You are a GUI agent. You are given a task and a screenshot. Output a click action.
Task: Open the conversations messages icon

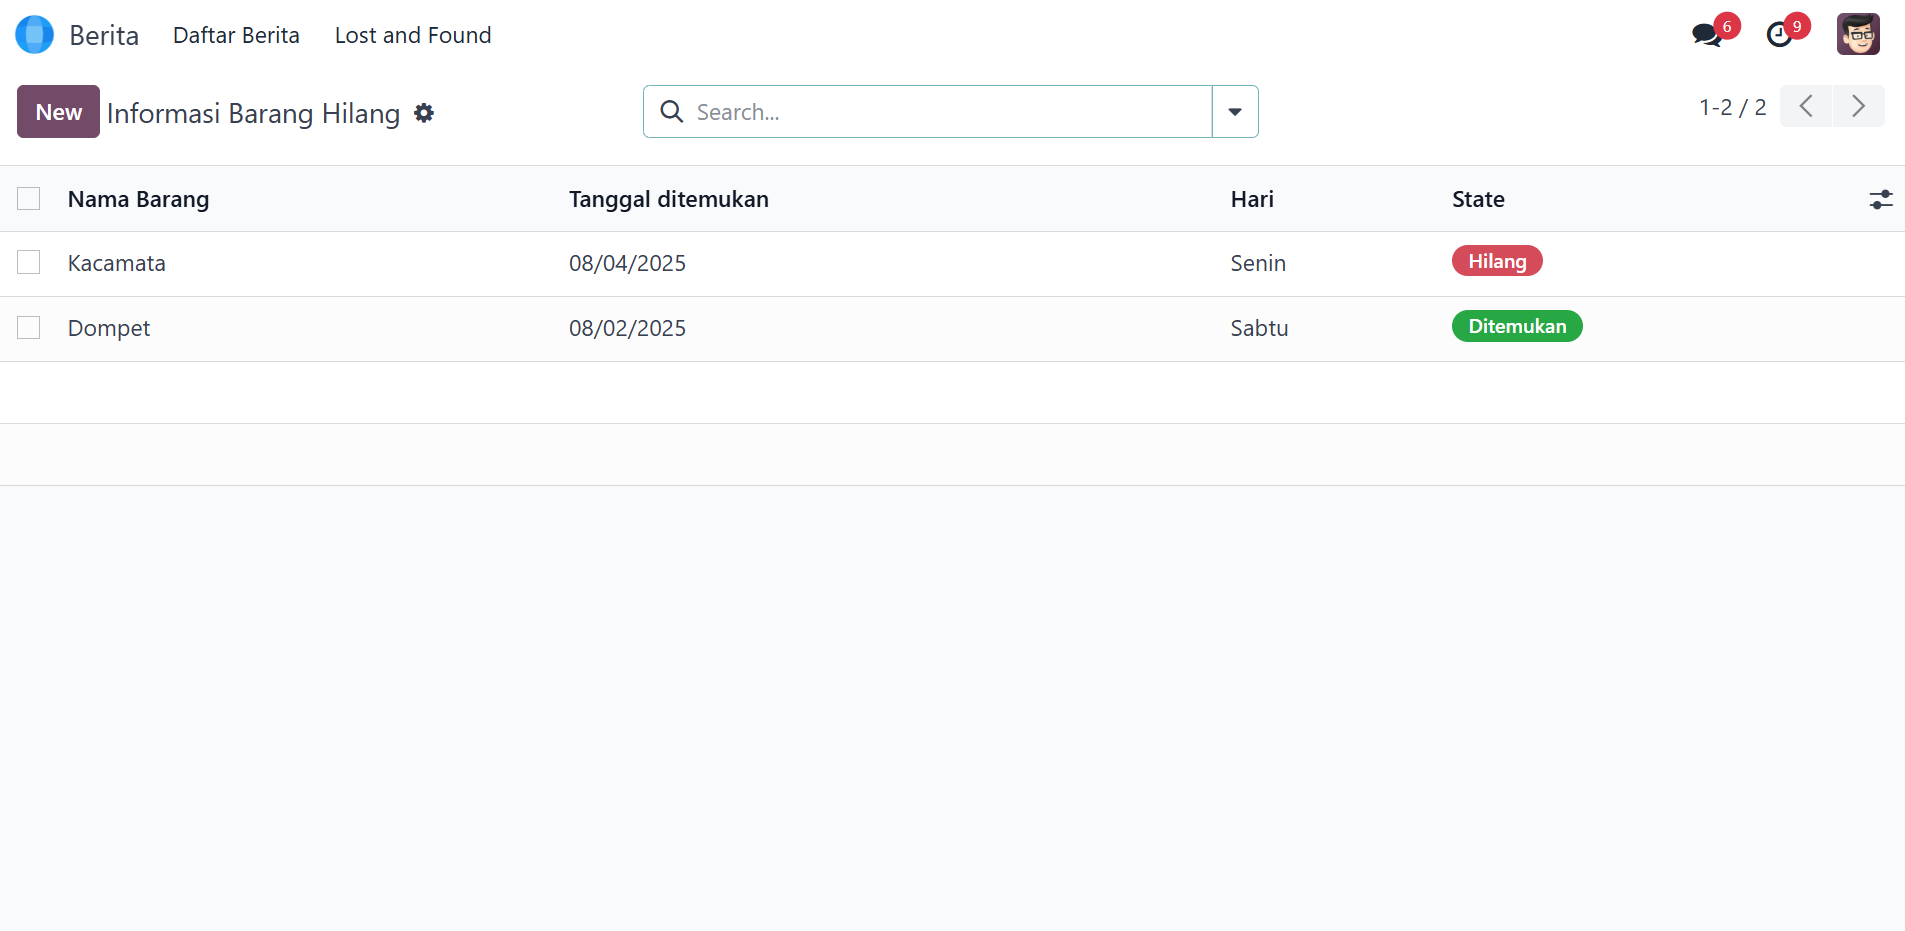(x=1706, y=35)
